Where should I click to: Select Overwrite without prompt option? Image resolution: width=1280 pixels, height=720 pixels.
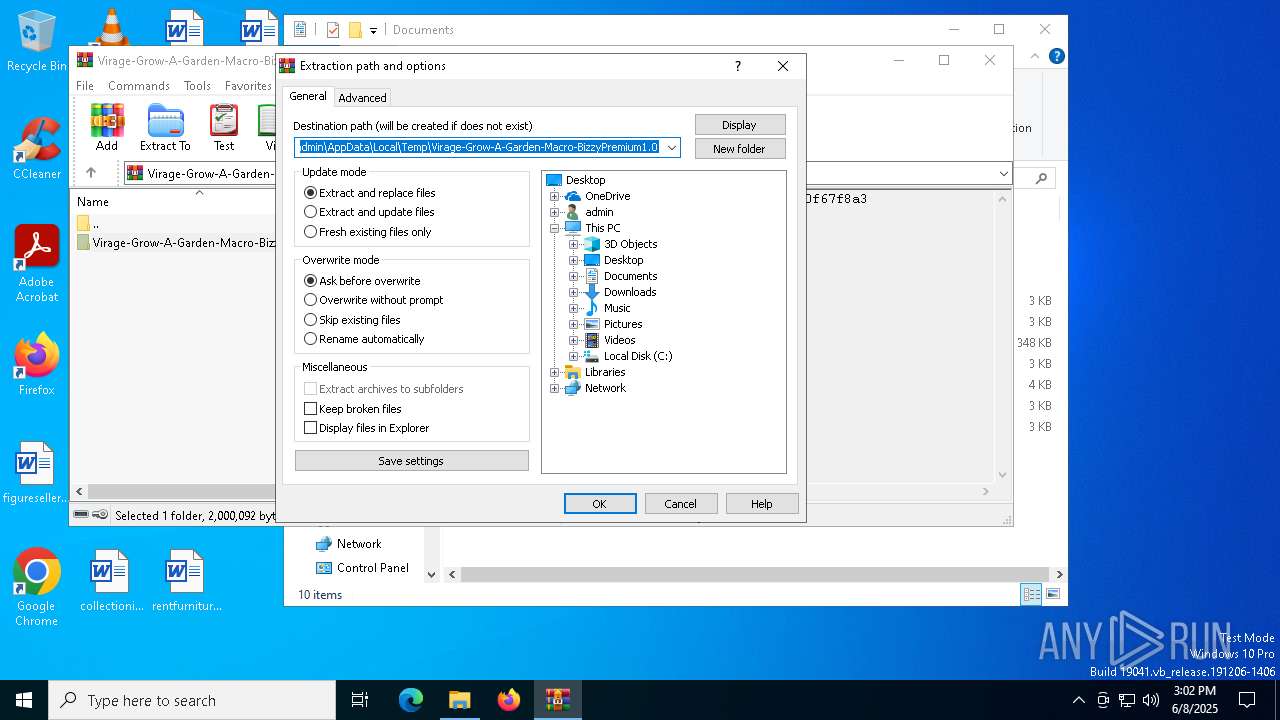pyautogui.click(x=373, y=300)
